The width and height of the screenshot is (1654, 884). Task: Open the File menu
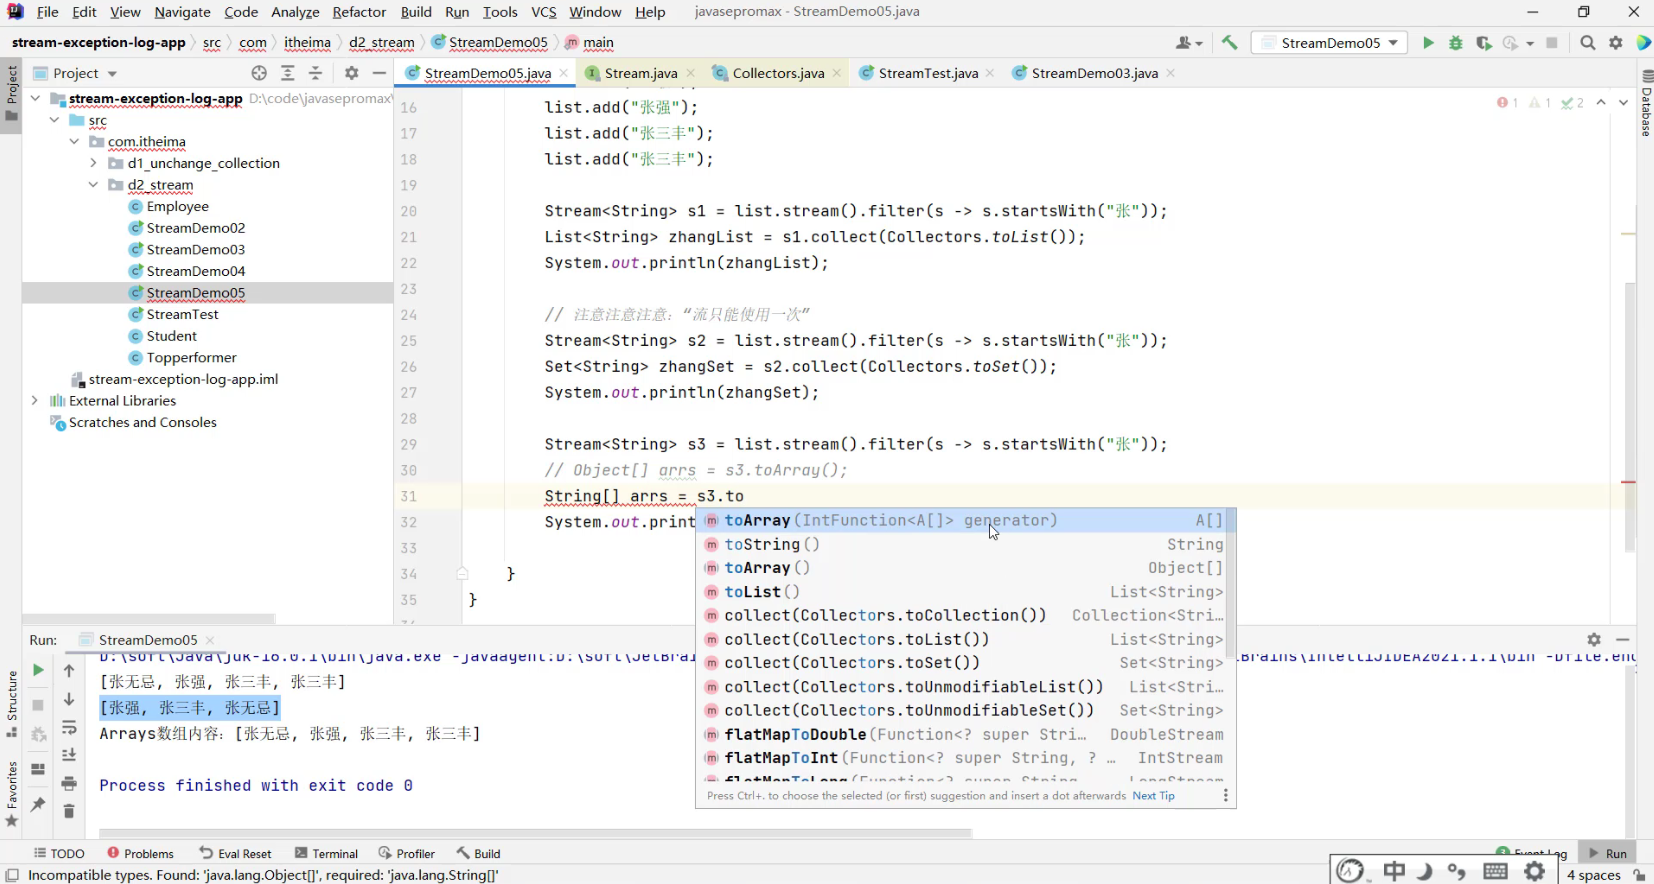(x=47, y=12)
